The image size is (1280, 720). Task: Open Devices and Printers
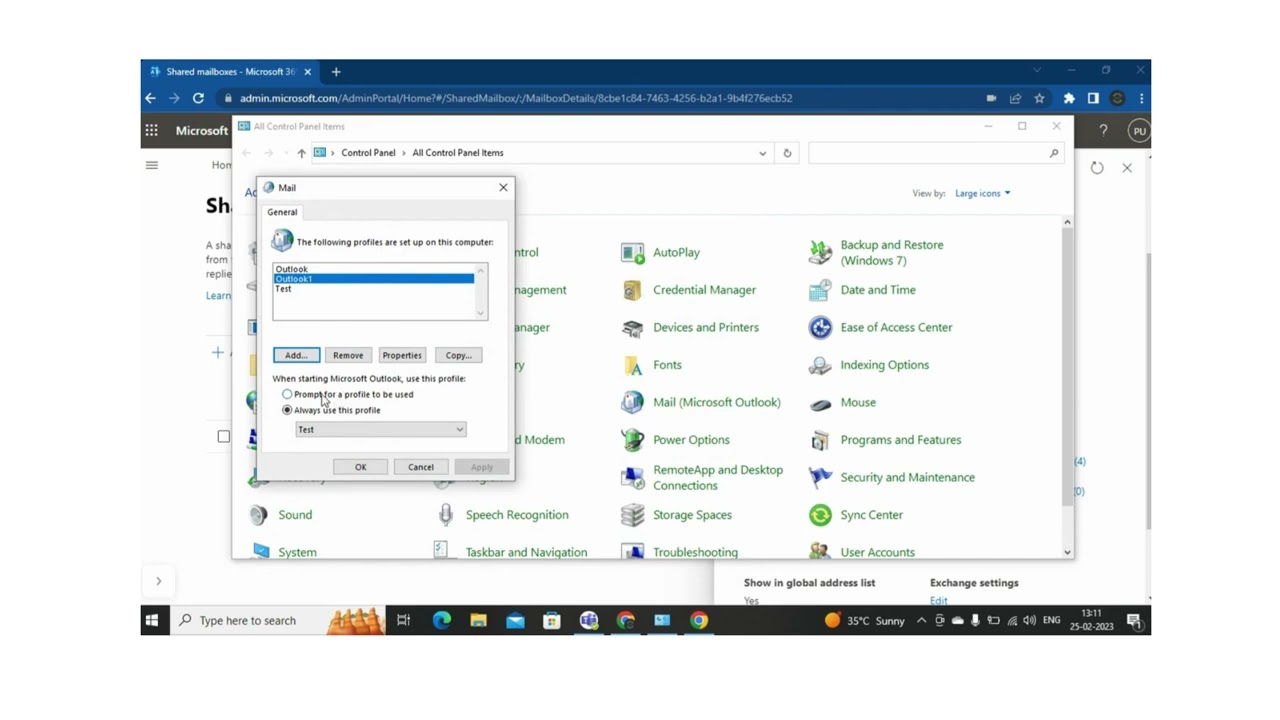coord(689,328)
